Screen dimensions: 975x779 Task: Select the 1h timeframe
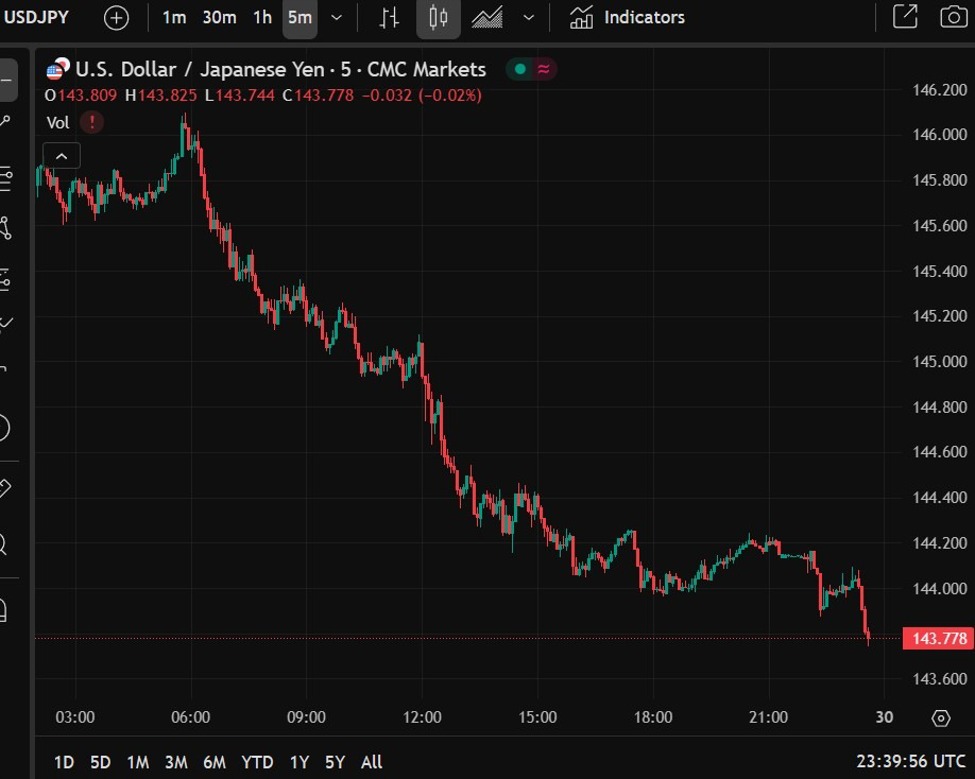(x=262, y=17)
